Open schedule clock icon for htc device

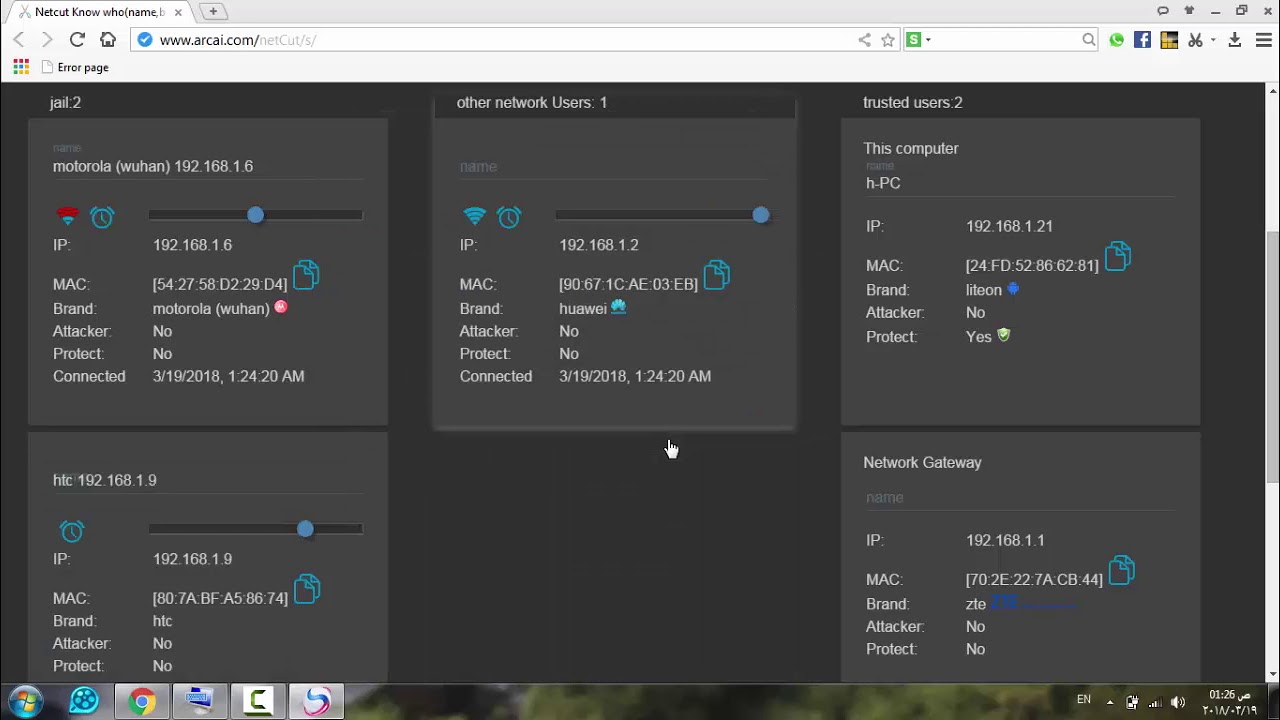(x=72, y=531)
